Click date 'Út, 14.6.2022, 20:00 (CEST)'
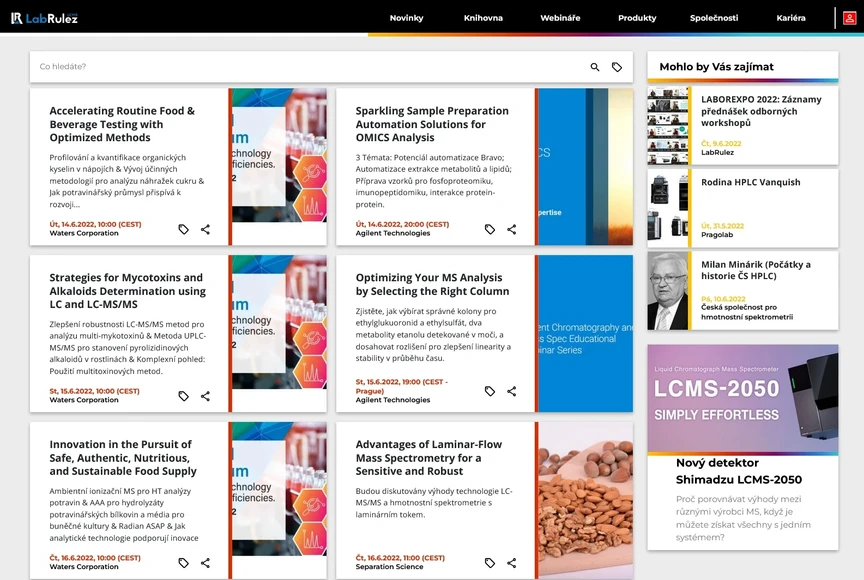864x580 pixels. click(x=402, y=224)
